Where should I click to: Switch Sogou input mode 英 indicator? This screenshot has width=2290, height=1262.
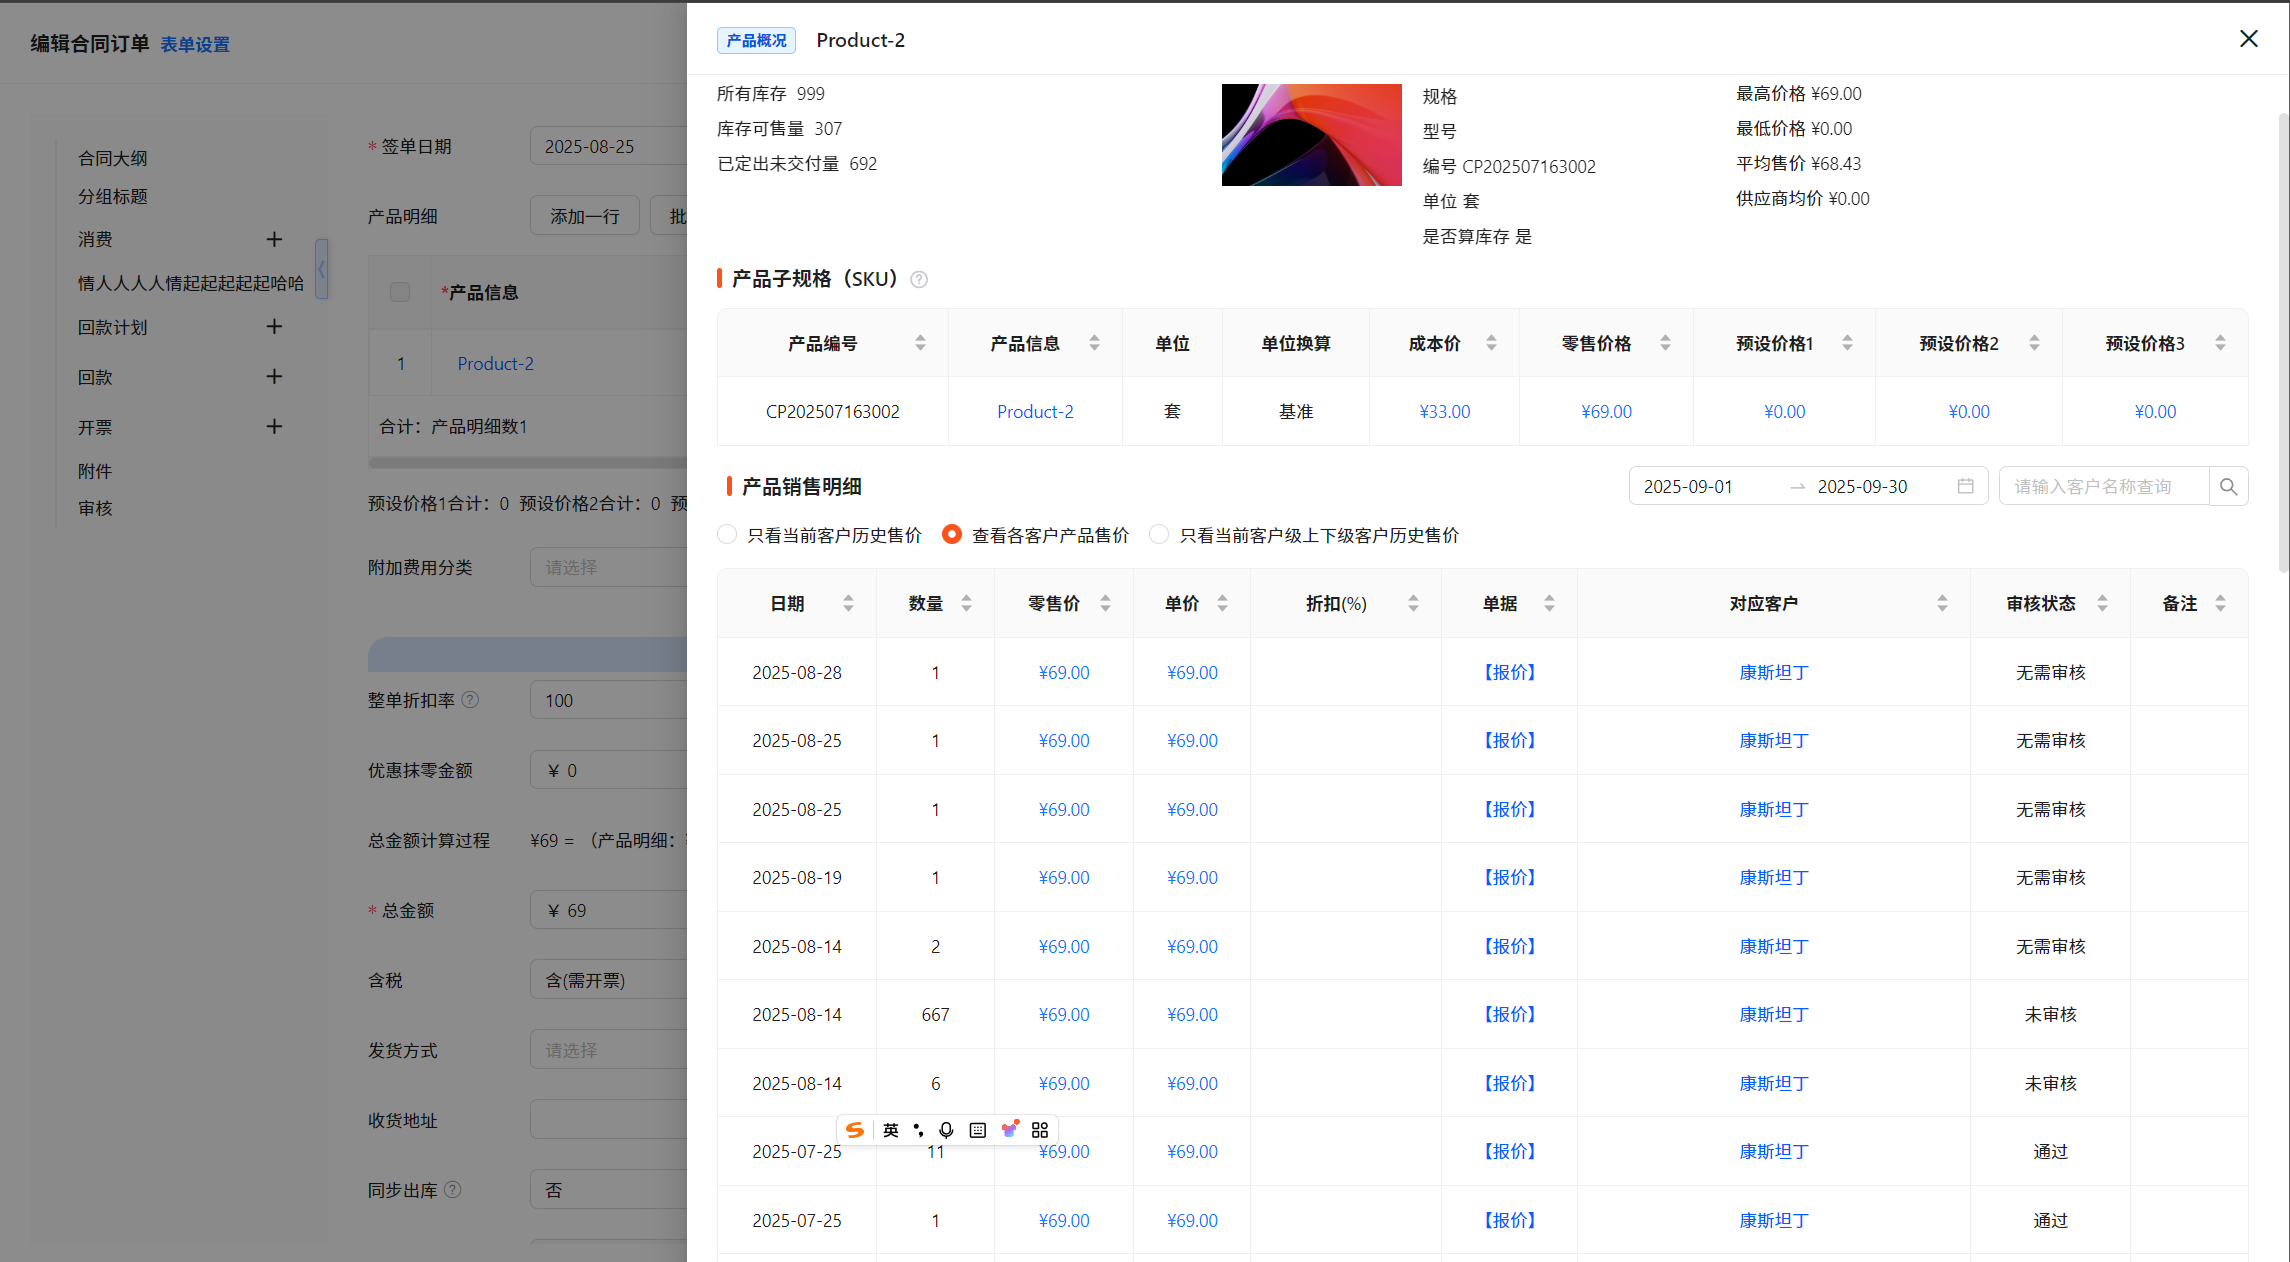890,1130
